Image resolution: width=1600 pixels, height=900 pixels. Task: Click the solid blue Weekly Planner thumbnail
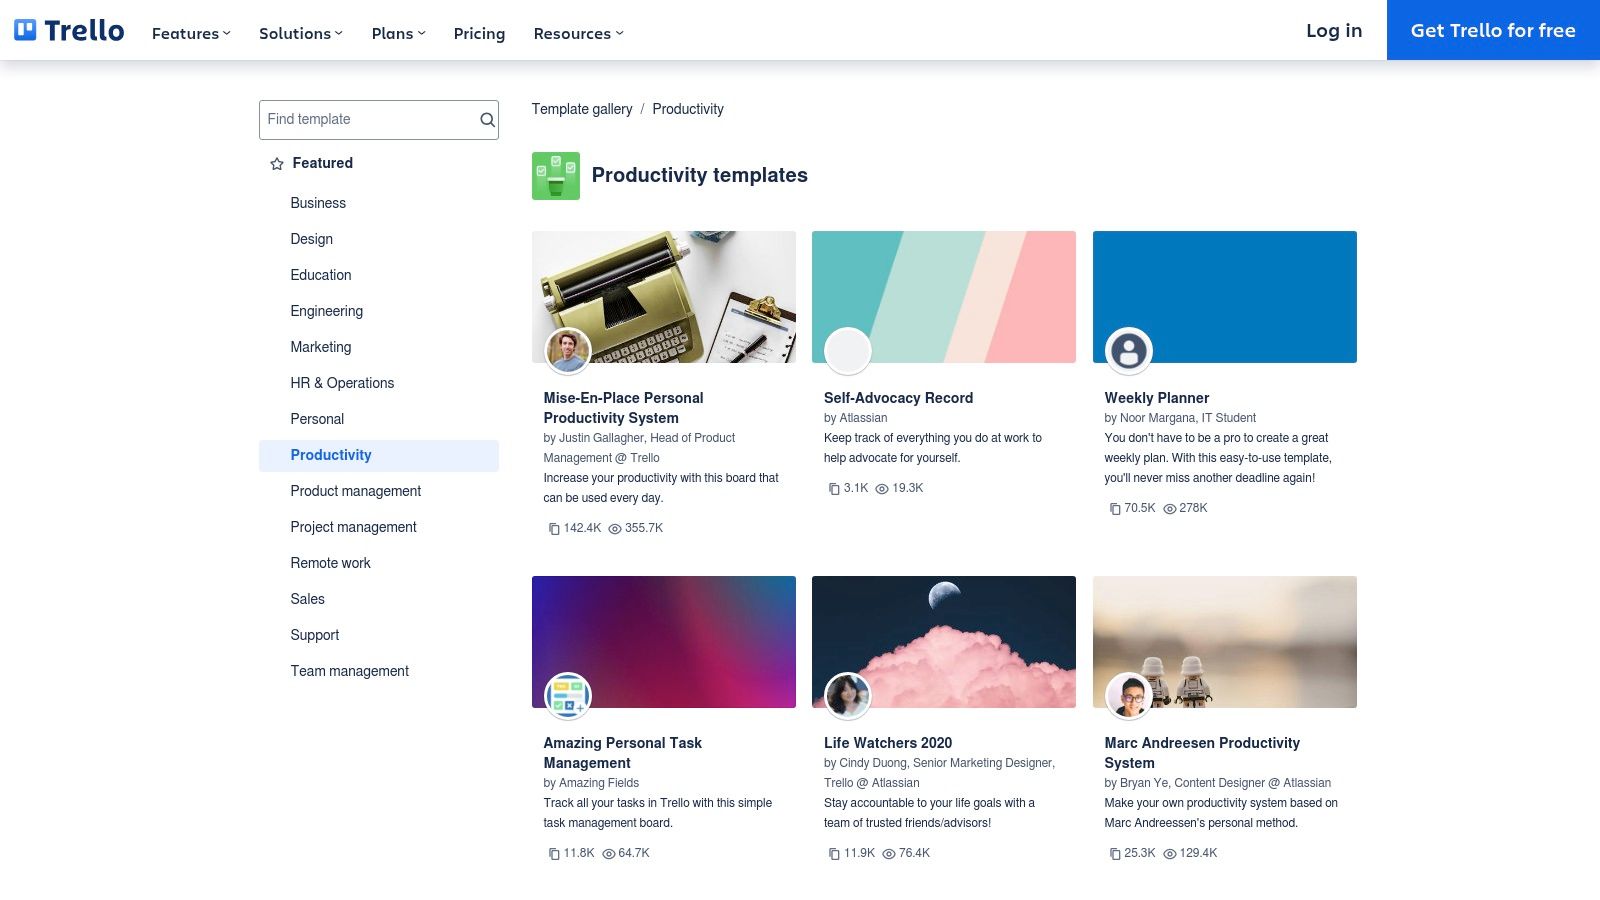coord(1225,297)
